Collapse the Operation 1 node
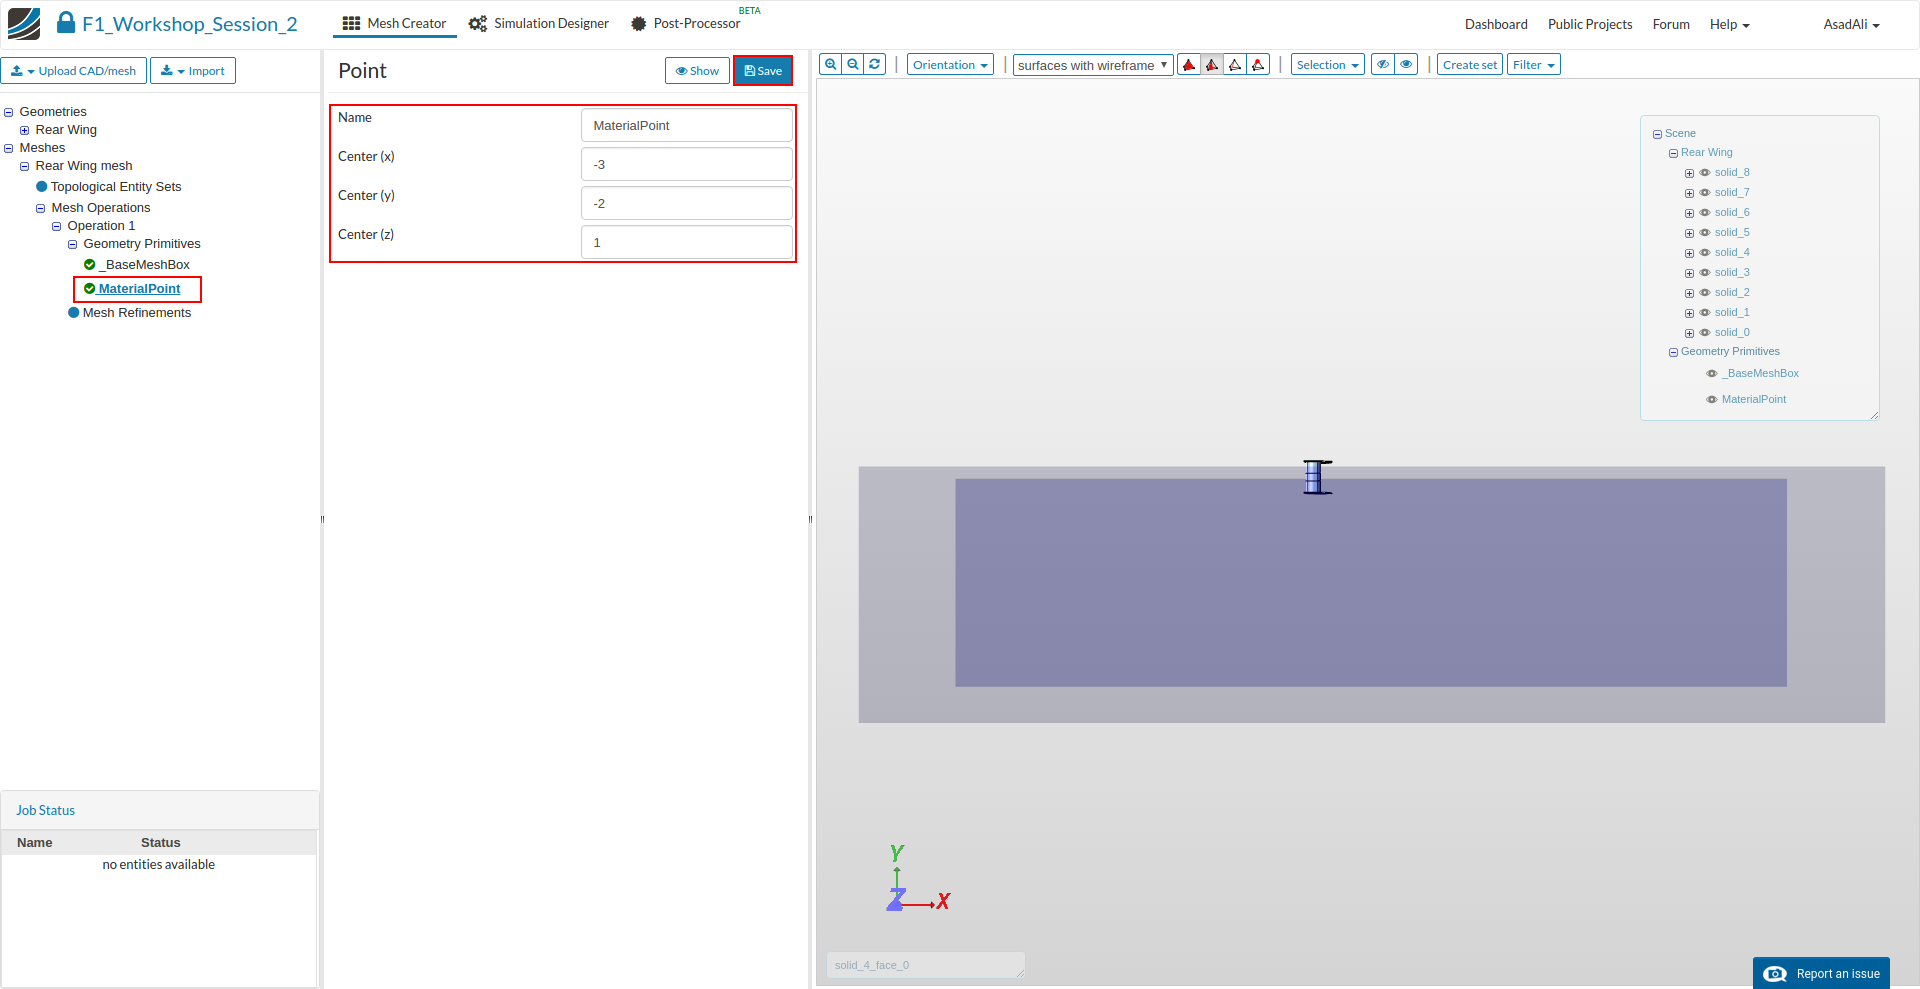 (x=56, y=226)
